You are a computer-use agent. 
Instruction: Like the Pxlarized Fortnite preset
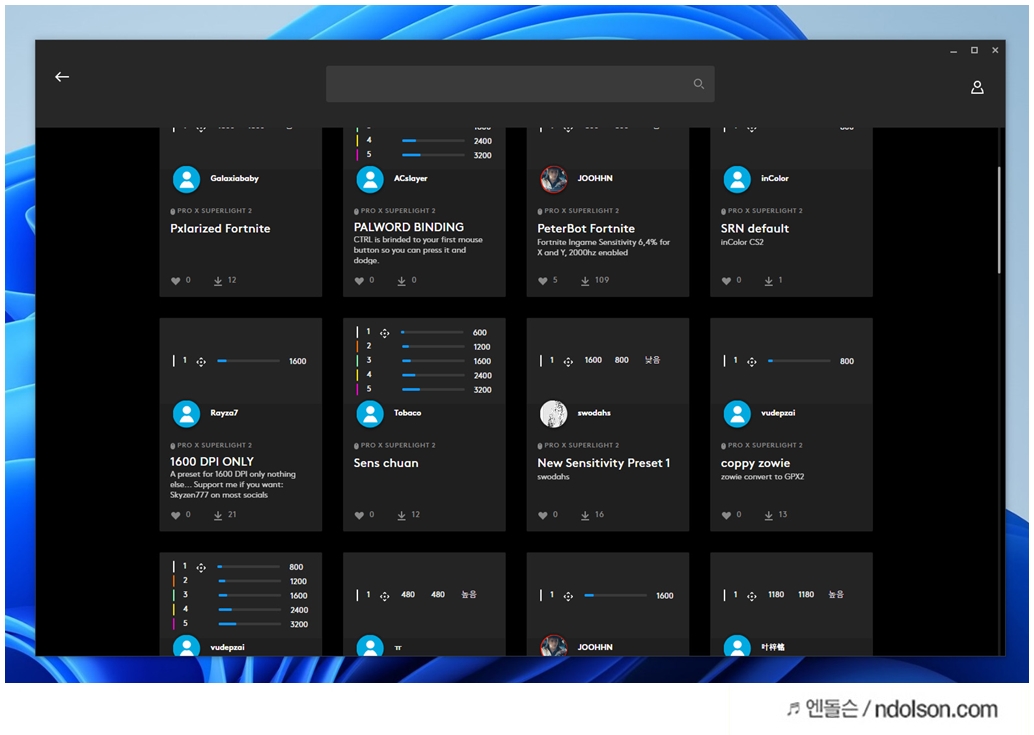click(x=175, y=281)
